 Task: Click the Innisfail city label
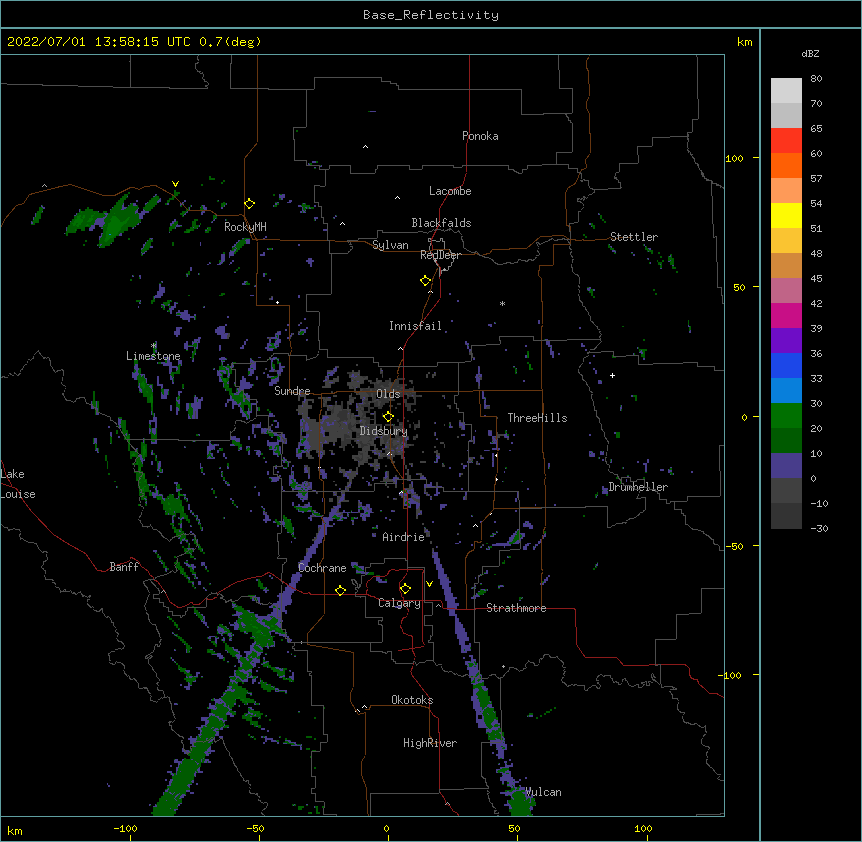point(415,326)
